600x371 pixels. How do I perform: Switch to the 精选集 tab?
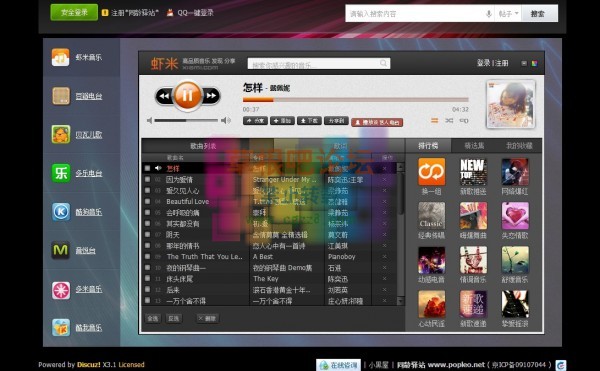tap(474, 146)
